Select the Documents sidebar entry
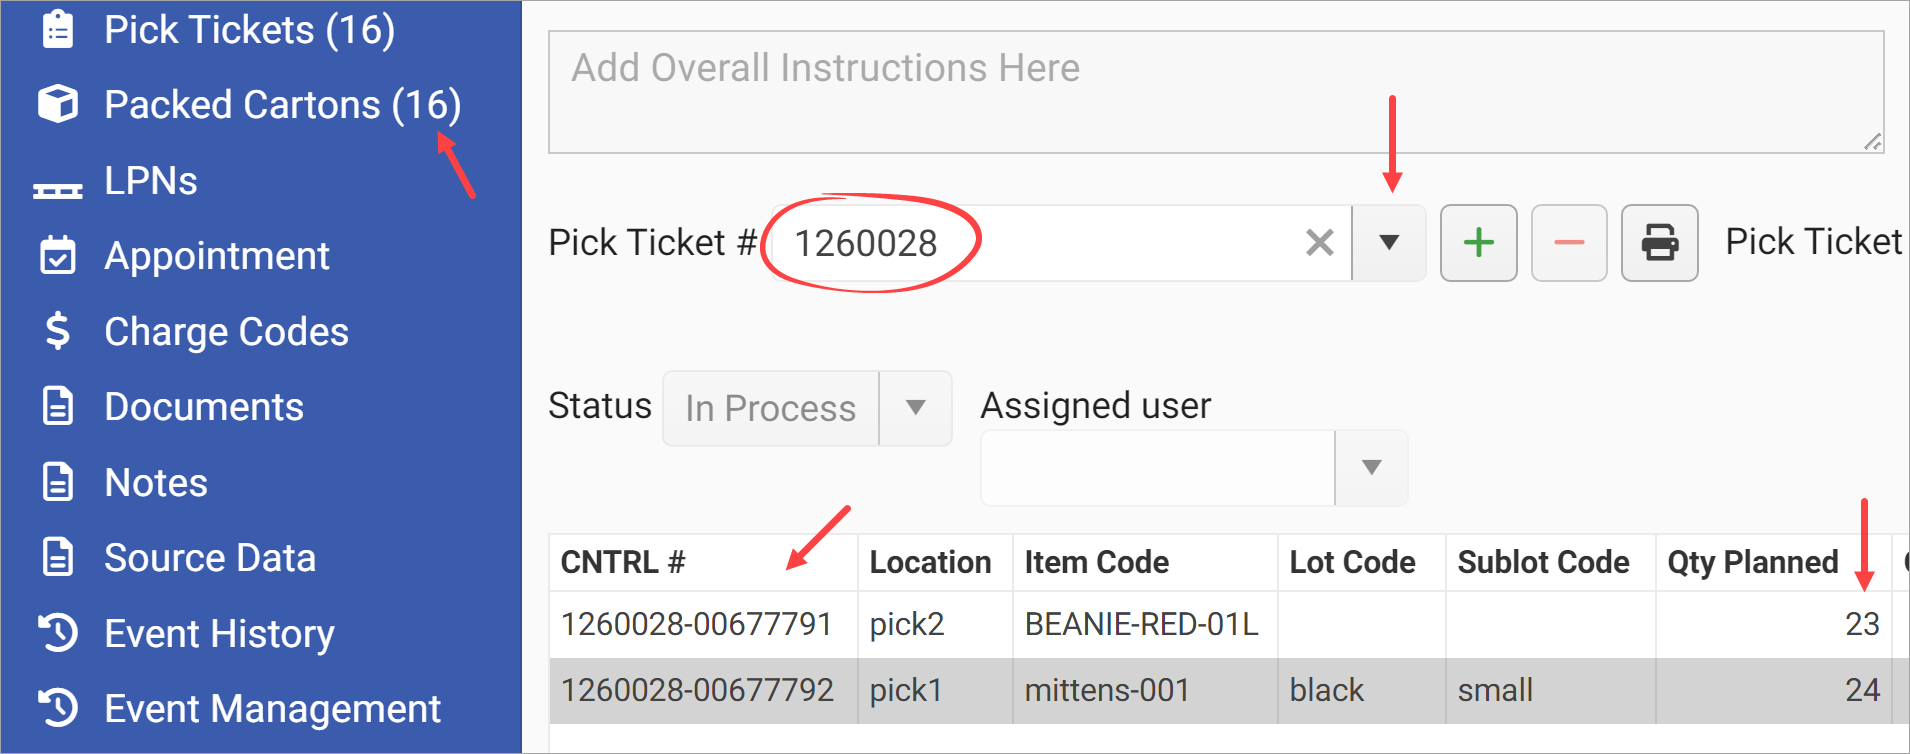This screenshot has width=1910, height=754. click(x=204, y=406)
